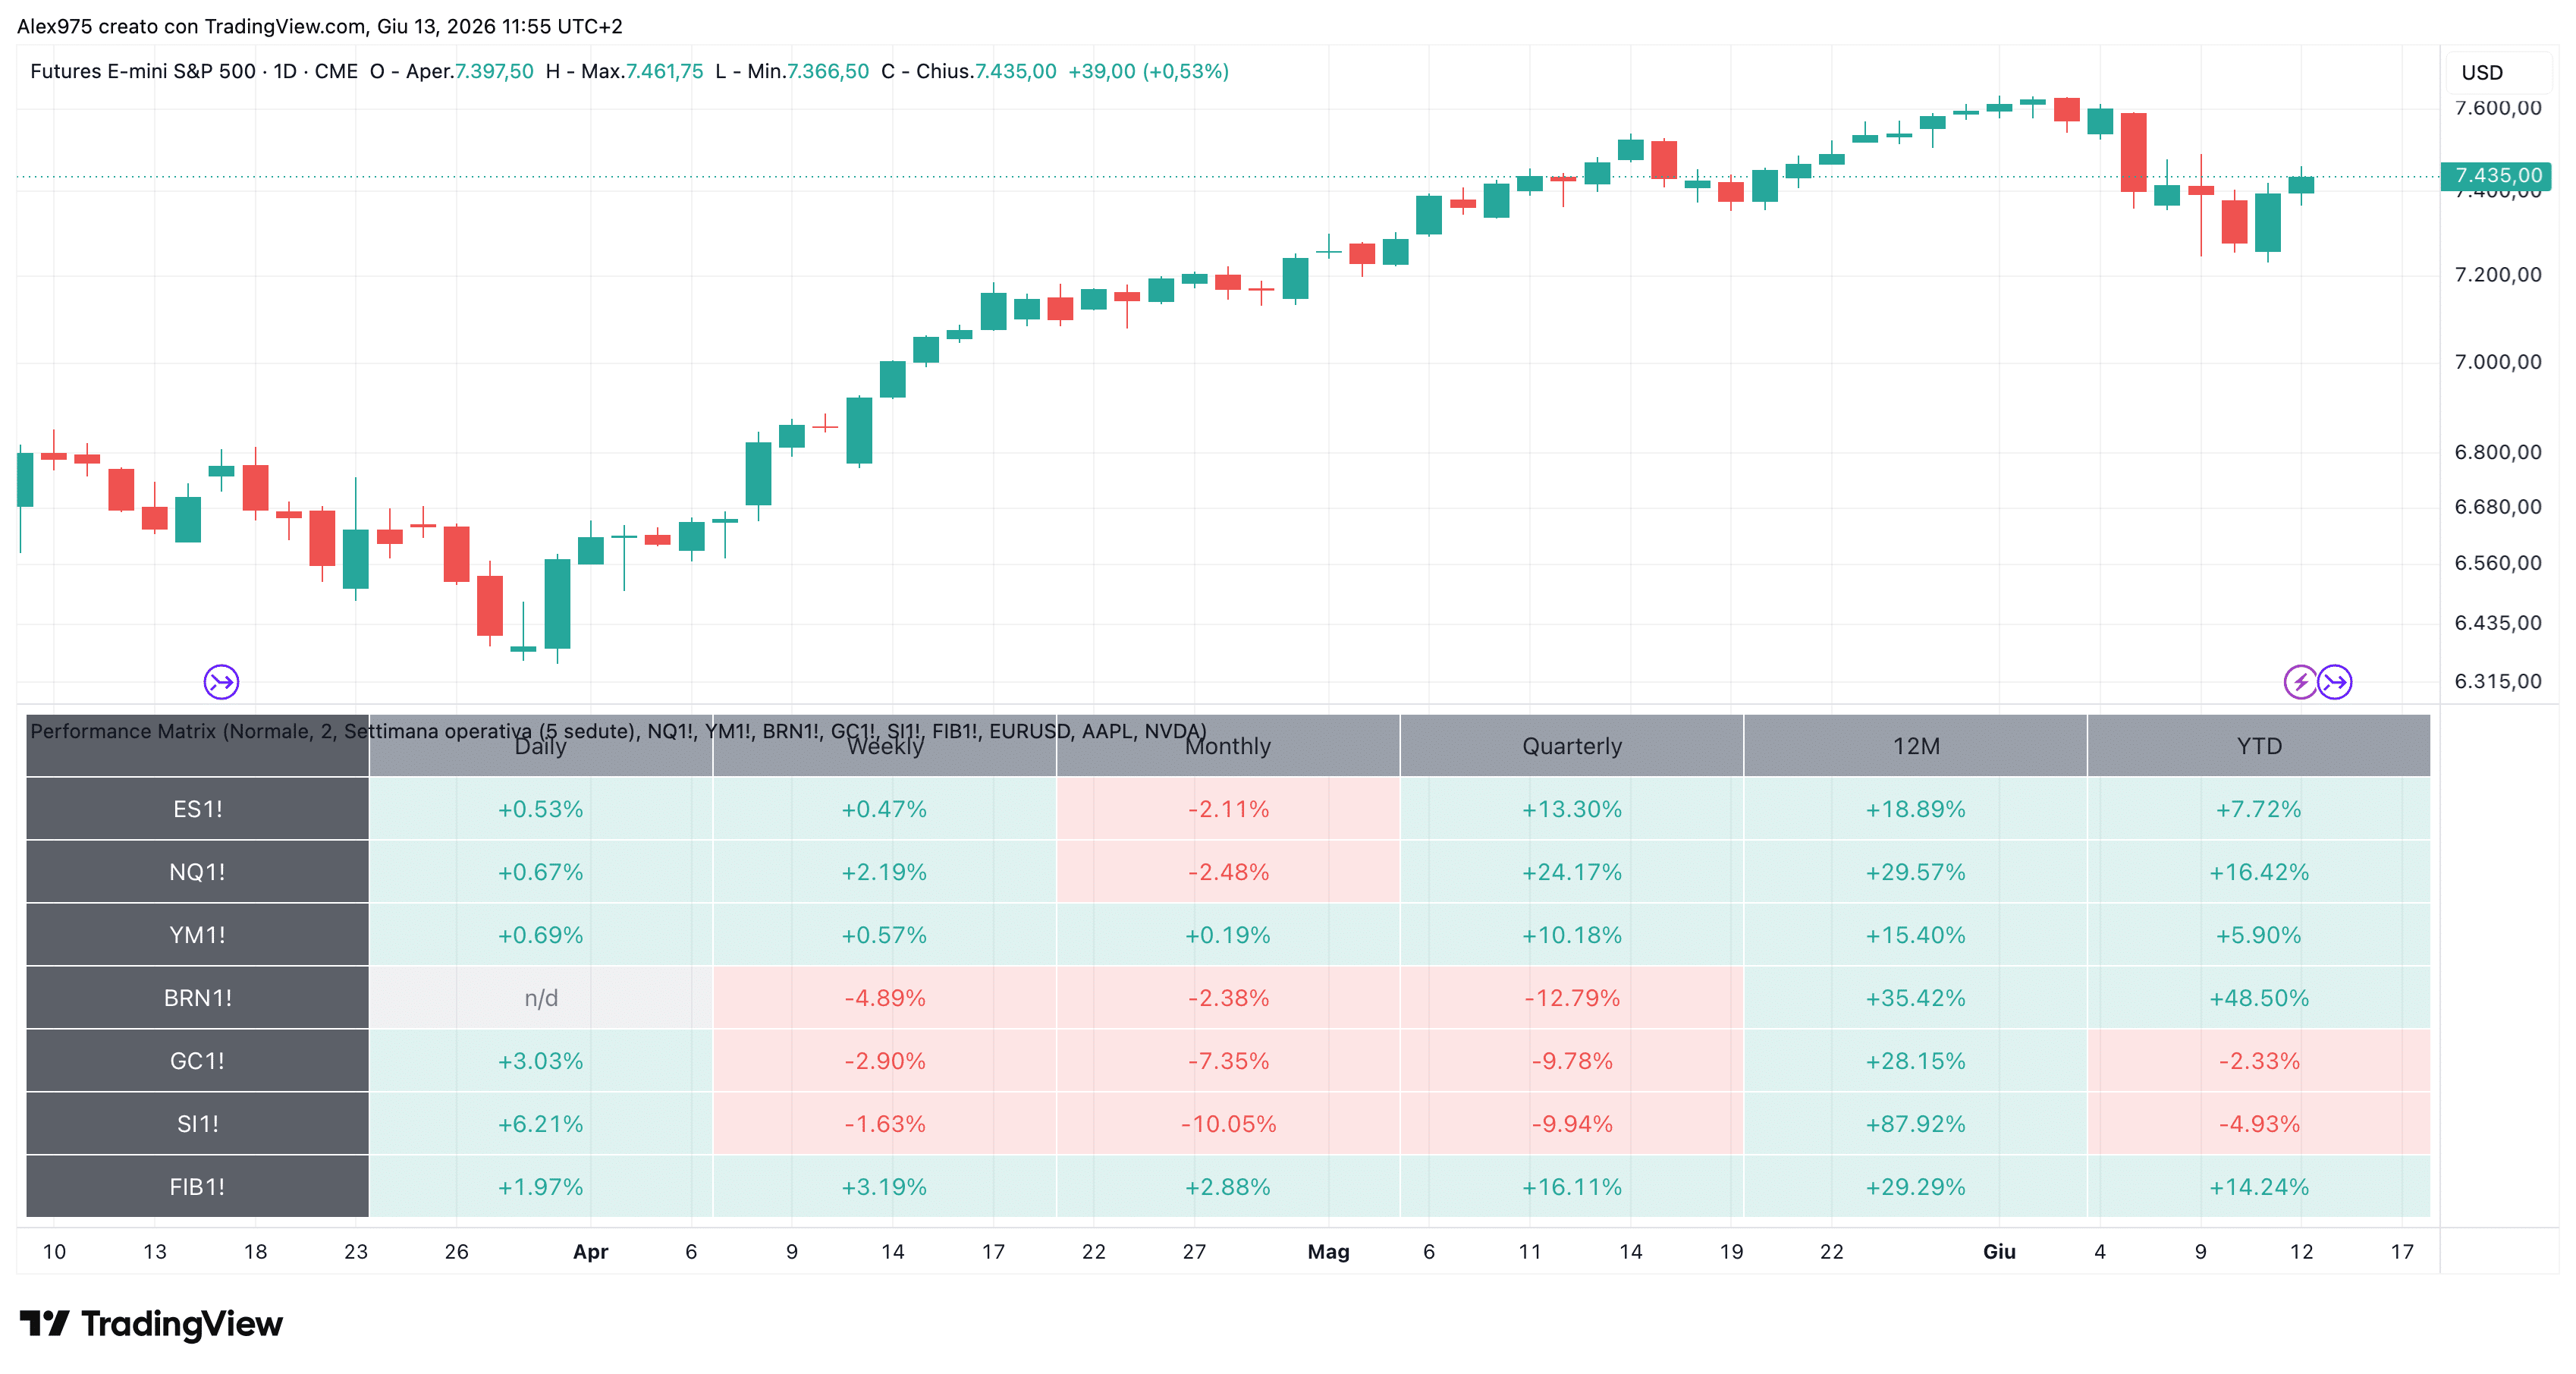
Task: Click the high value 7.461,75 in the legend
Action: (x=664, y=71)
